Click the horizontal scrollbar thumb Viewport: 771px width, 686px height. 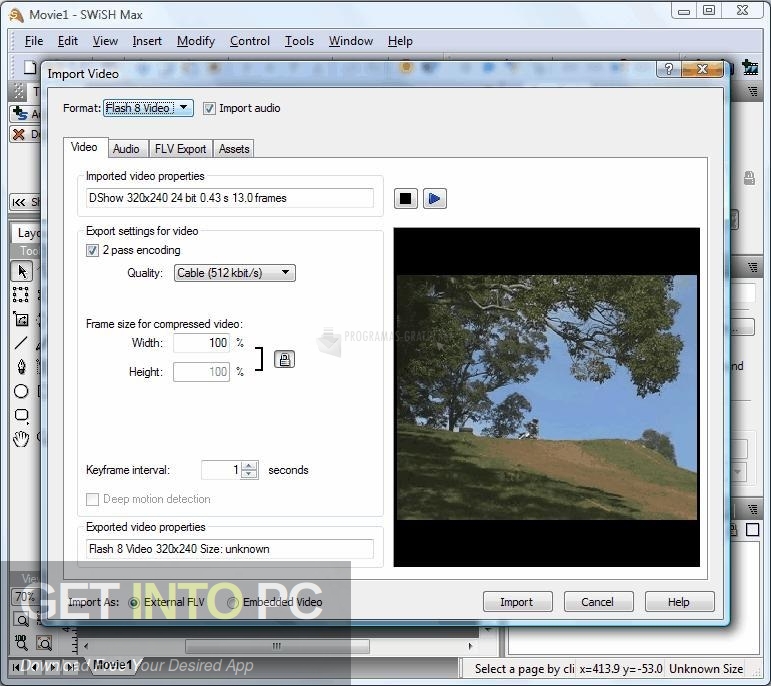click(277, 646)
